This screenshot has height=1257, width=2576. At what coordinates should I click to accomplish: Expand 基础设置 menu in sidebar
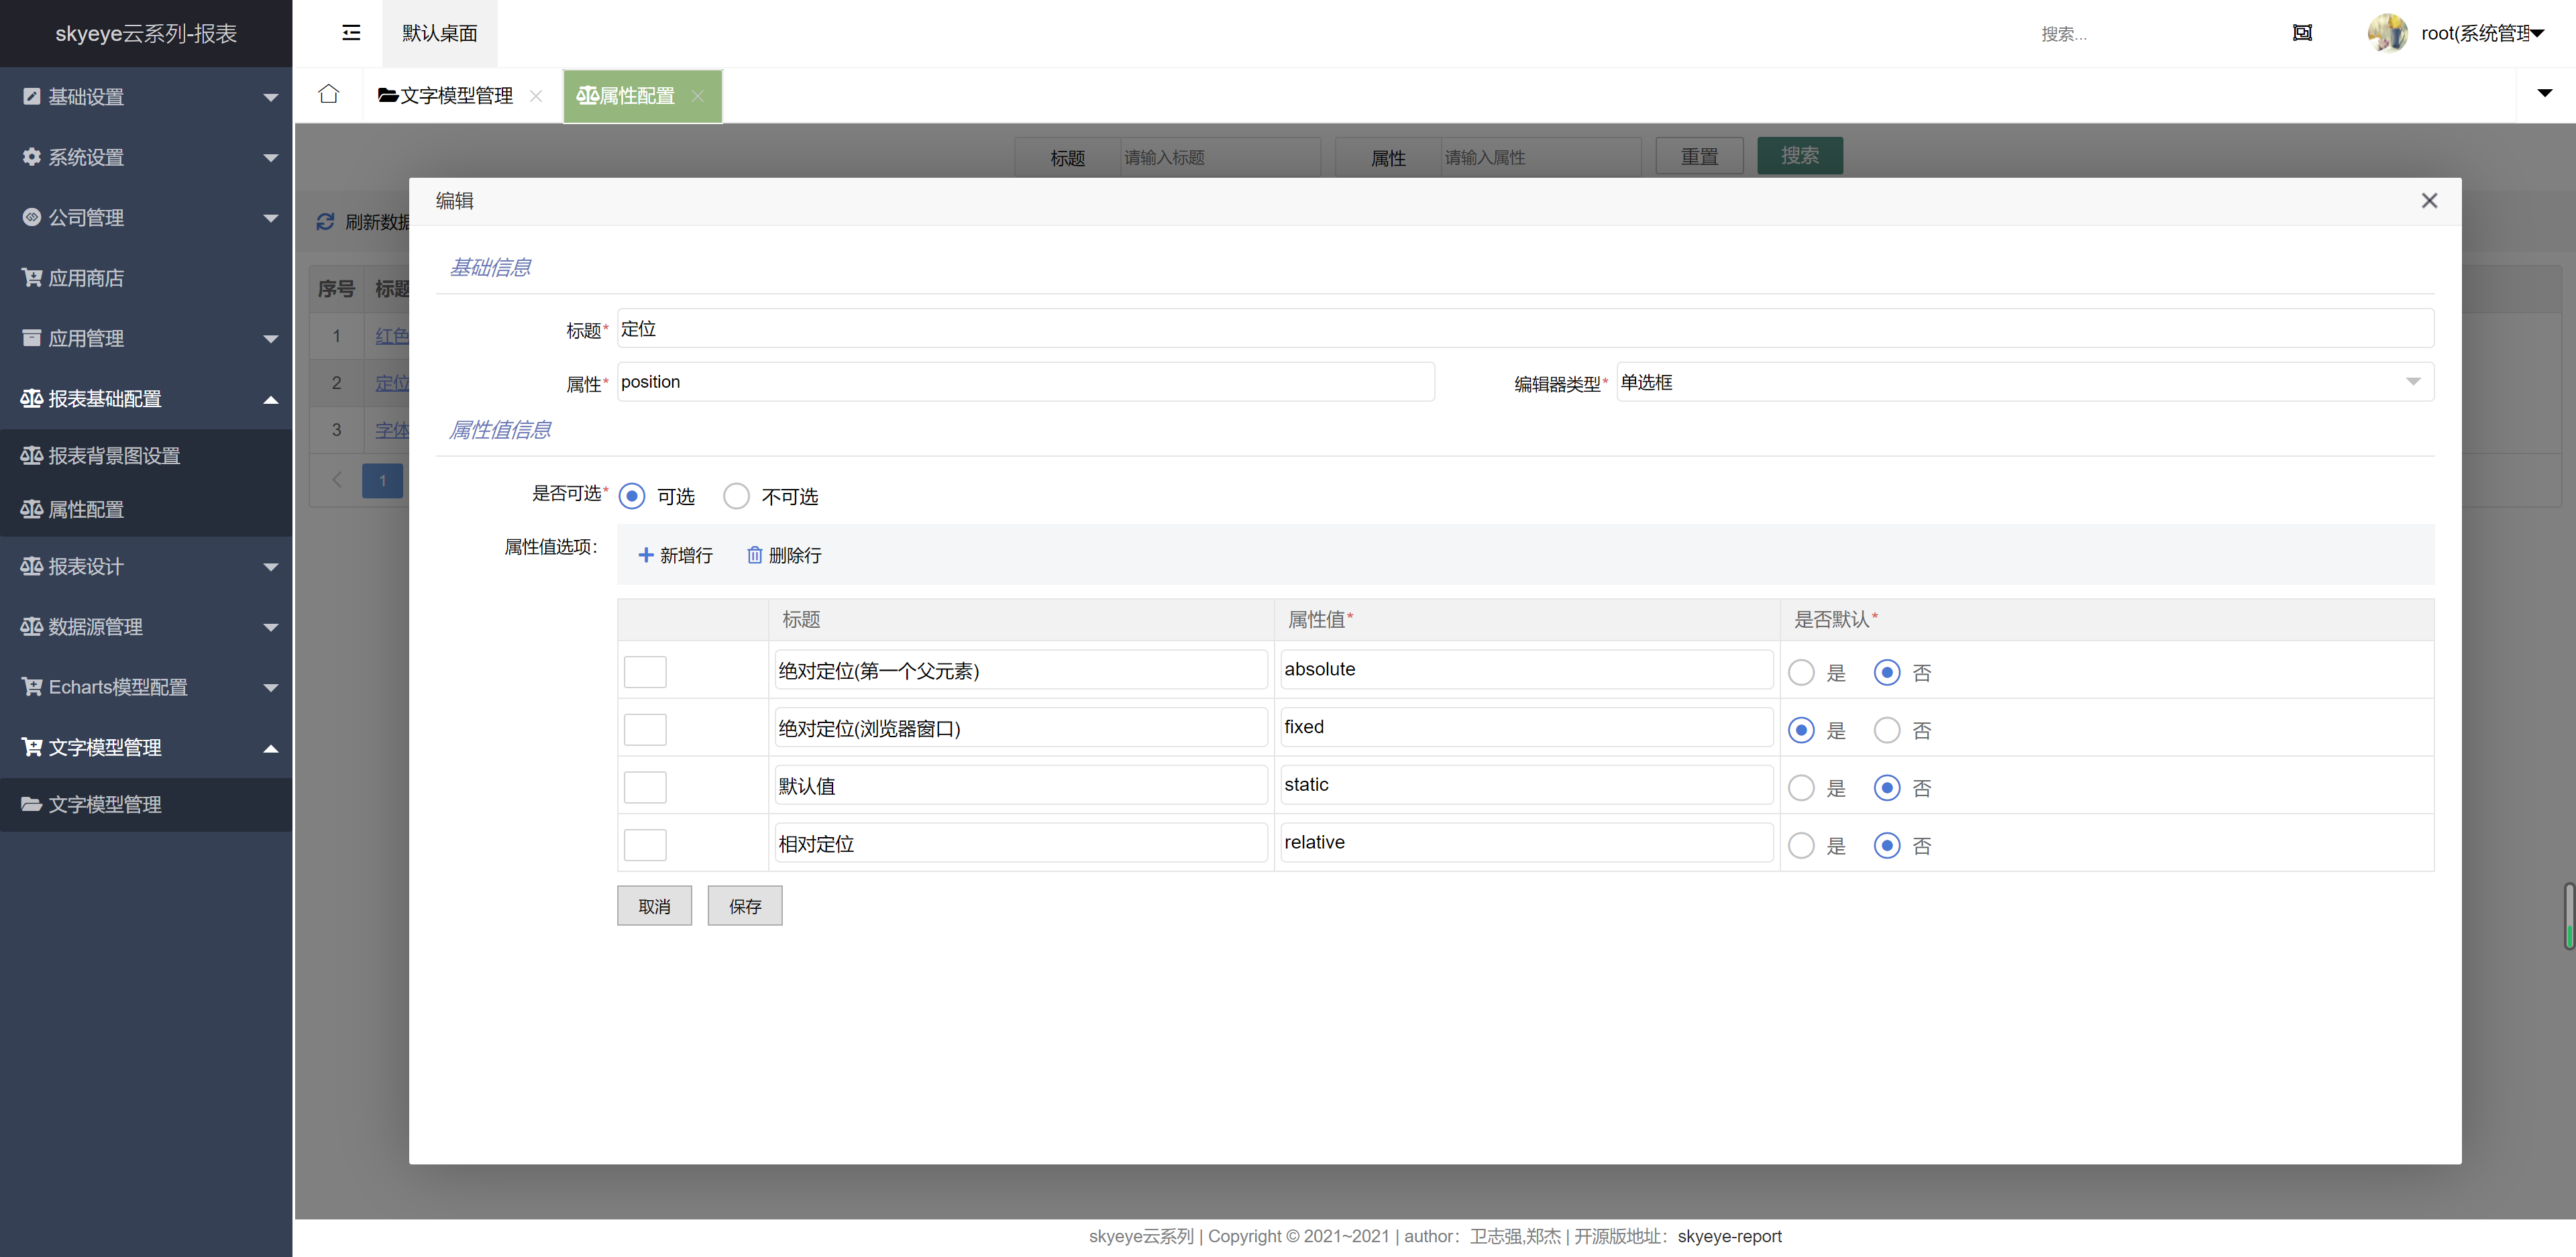click(146, 95)
